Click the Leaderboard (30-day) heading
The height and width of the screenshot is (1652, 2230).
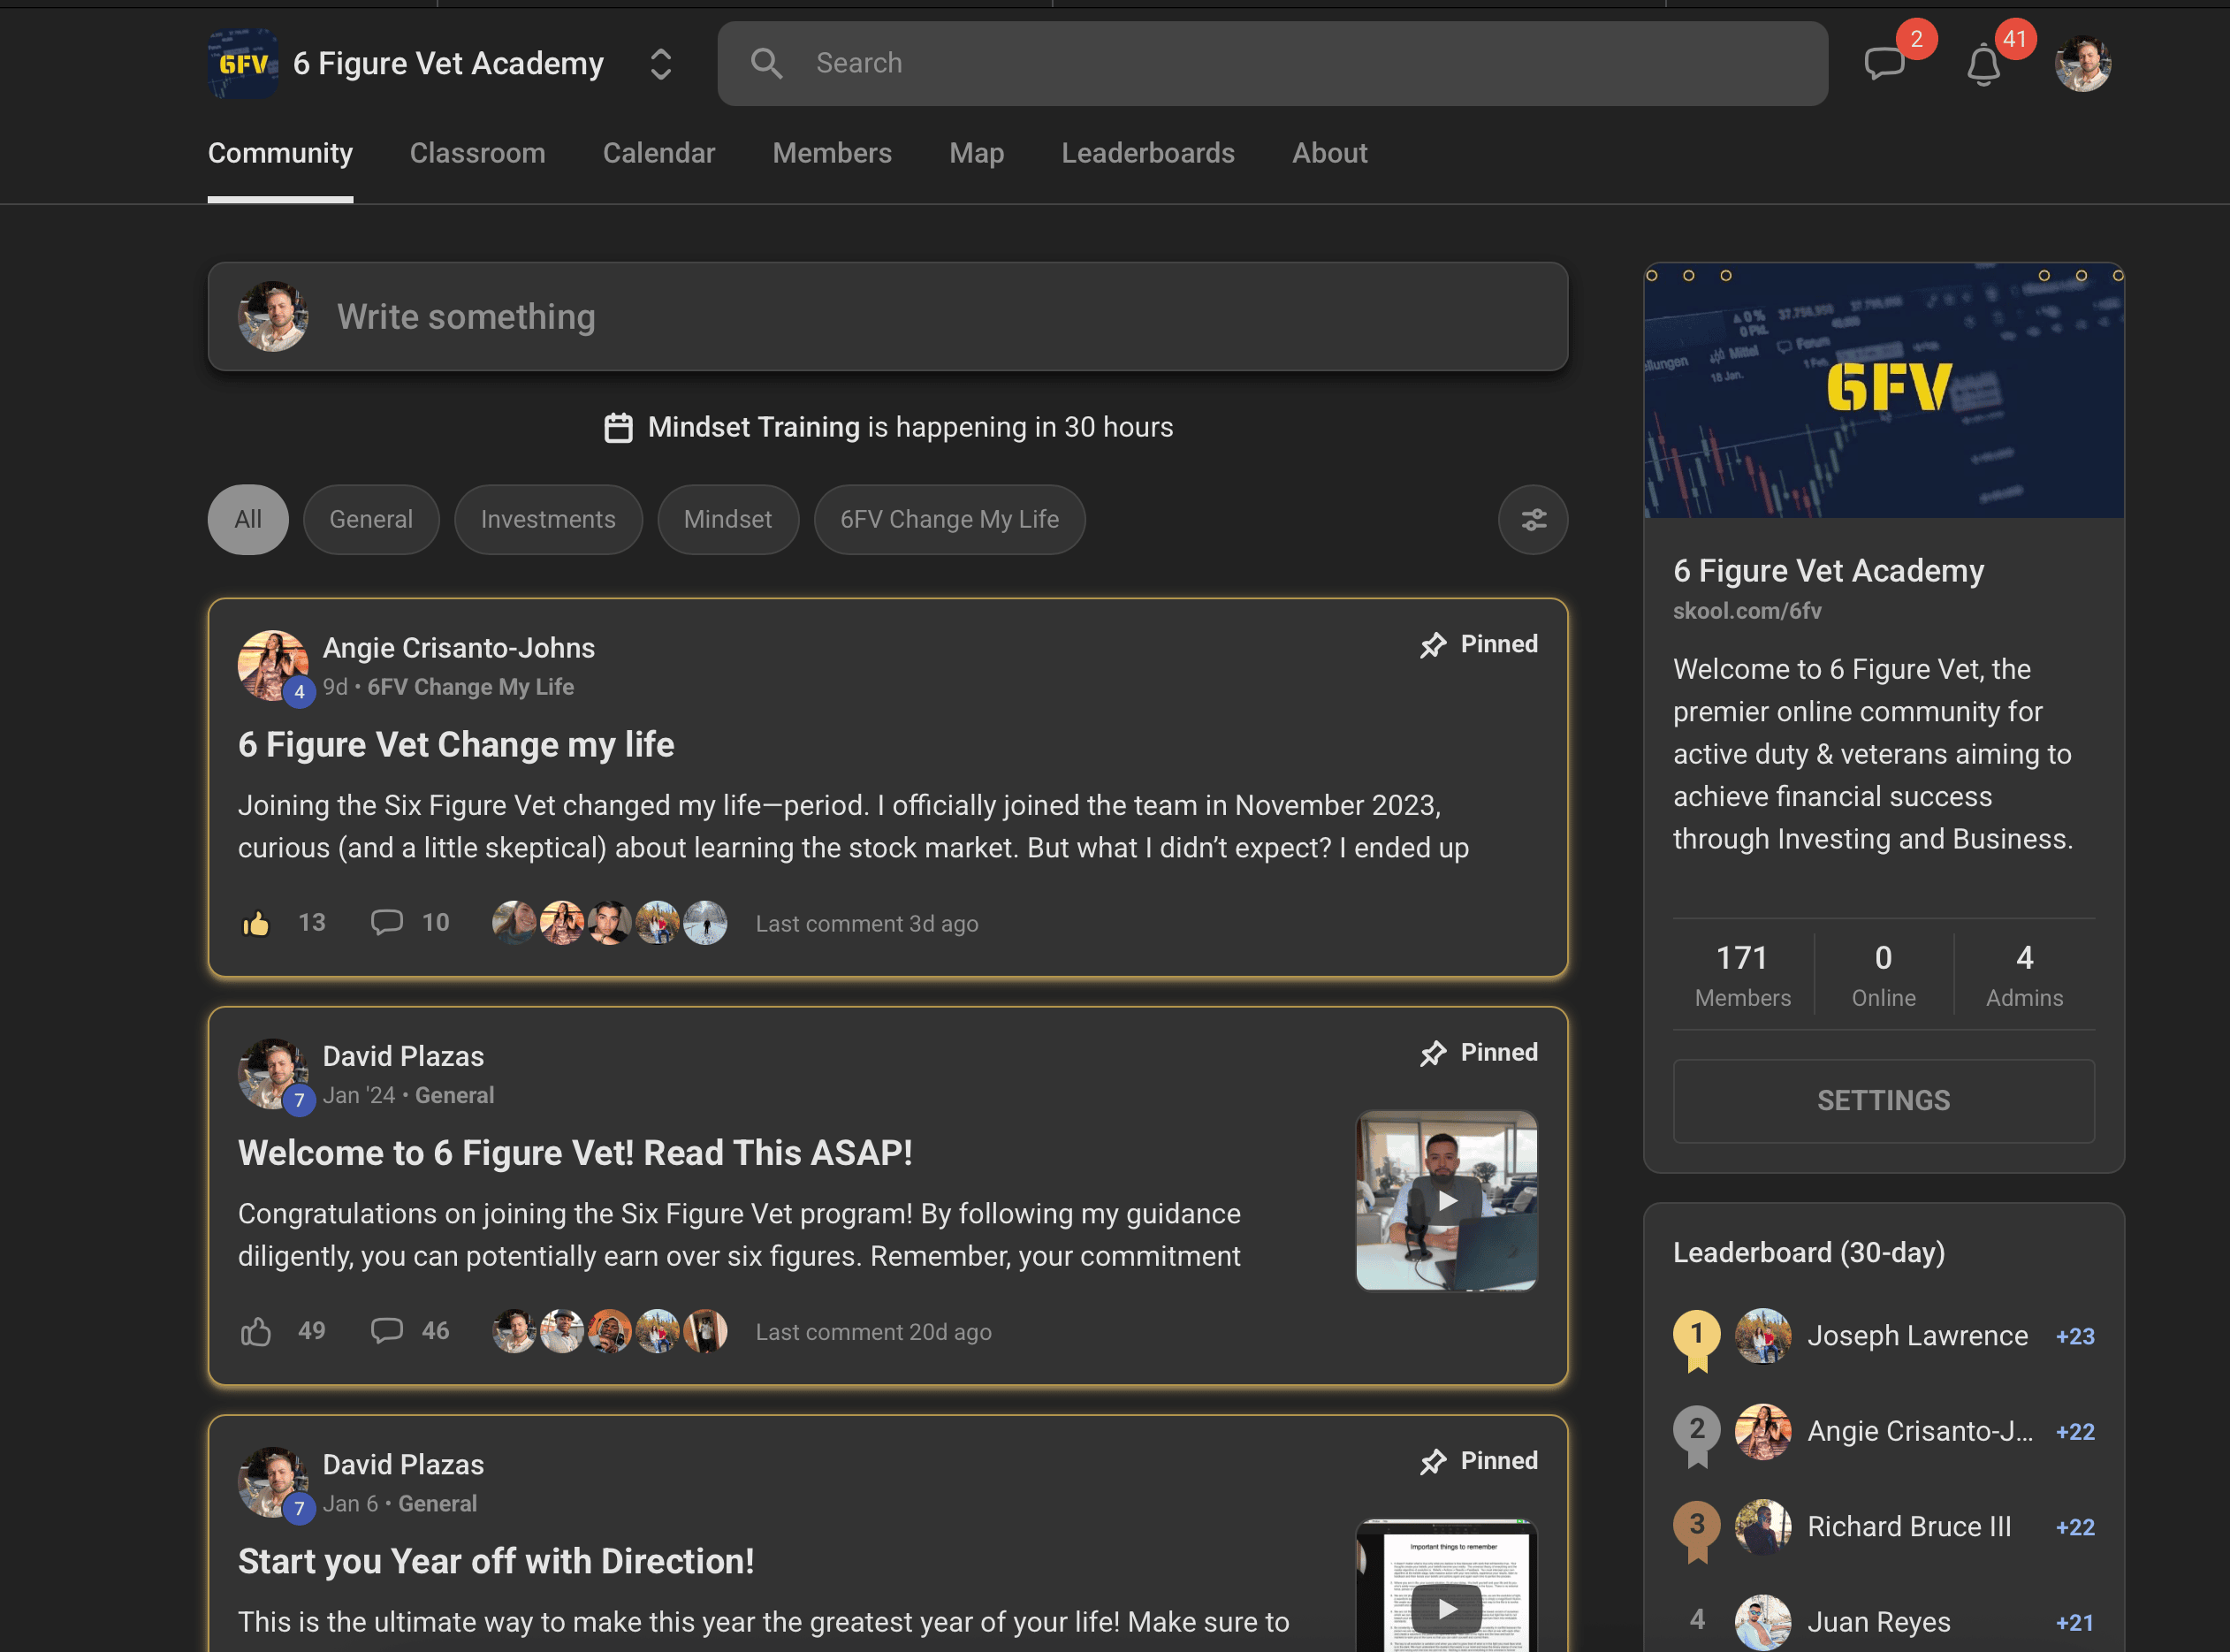[1809, 1253]
